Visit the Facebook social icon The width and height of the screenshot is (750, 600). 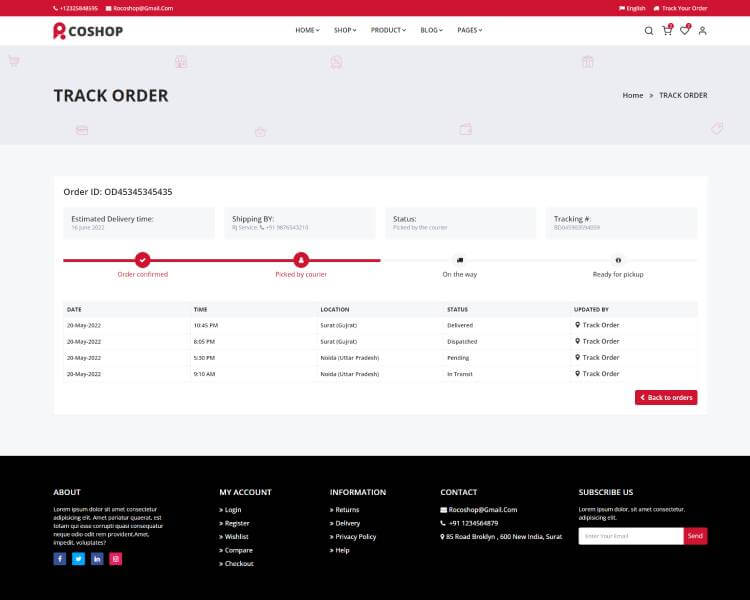coord(60,559)
